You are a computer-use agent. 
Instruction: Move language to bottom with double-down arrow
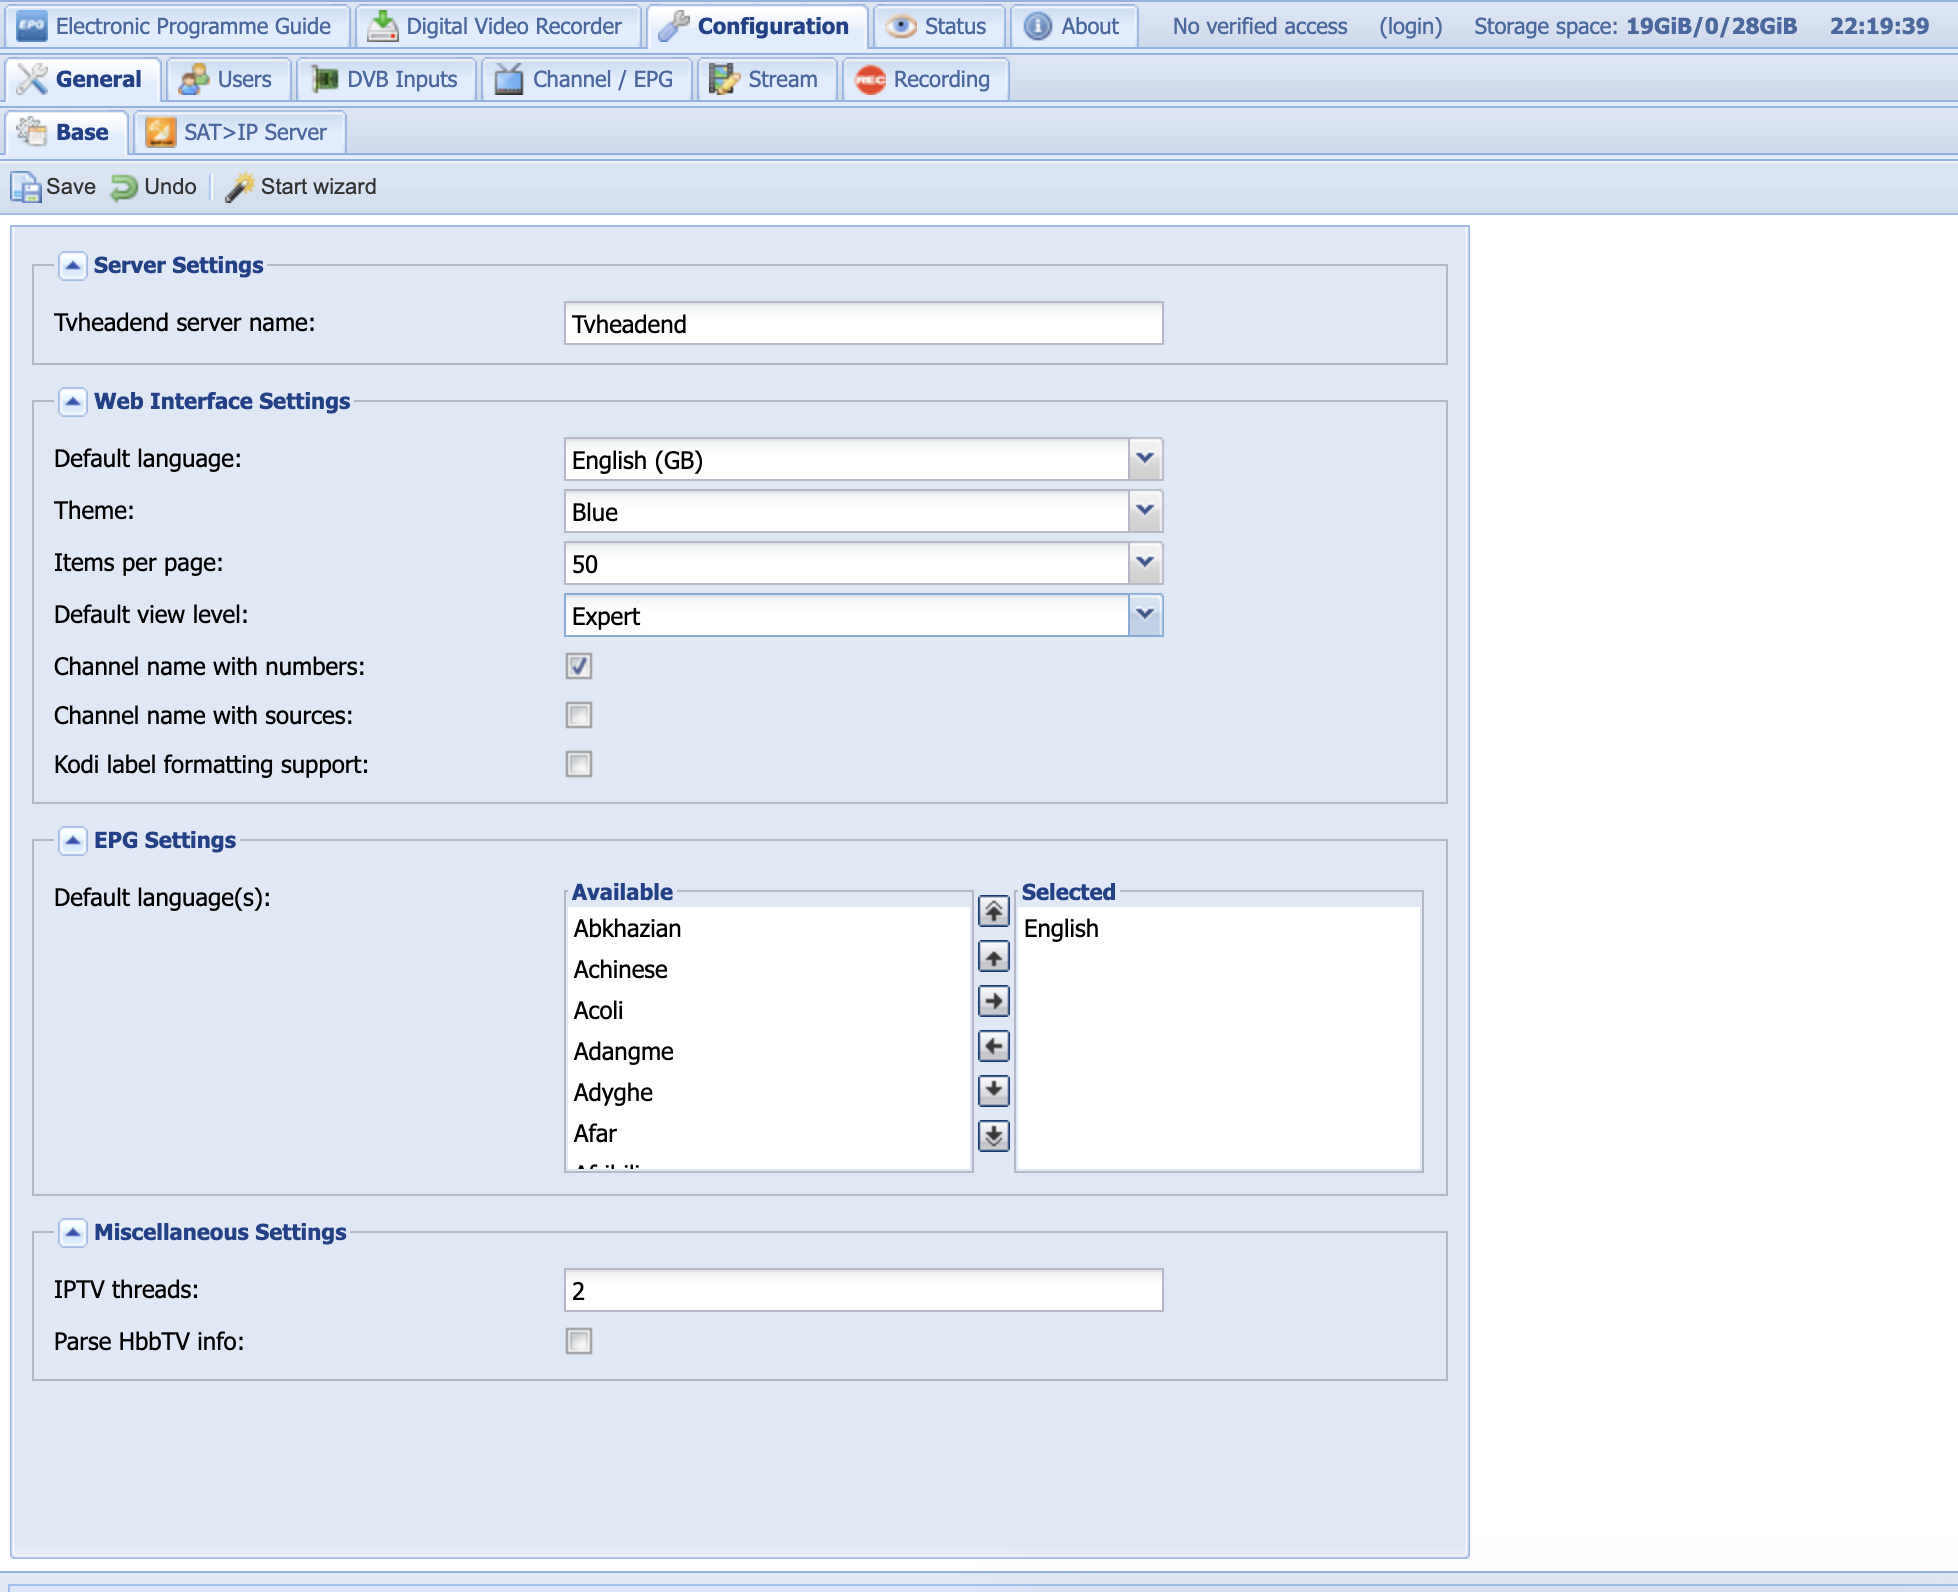(x=993, y=1135)
